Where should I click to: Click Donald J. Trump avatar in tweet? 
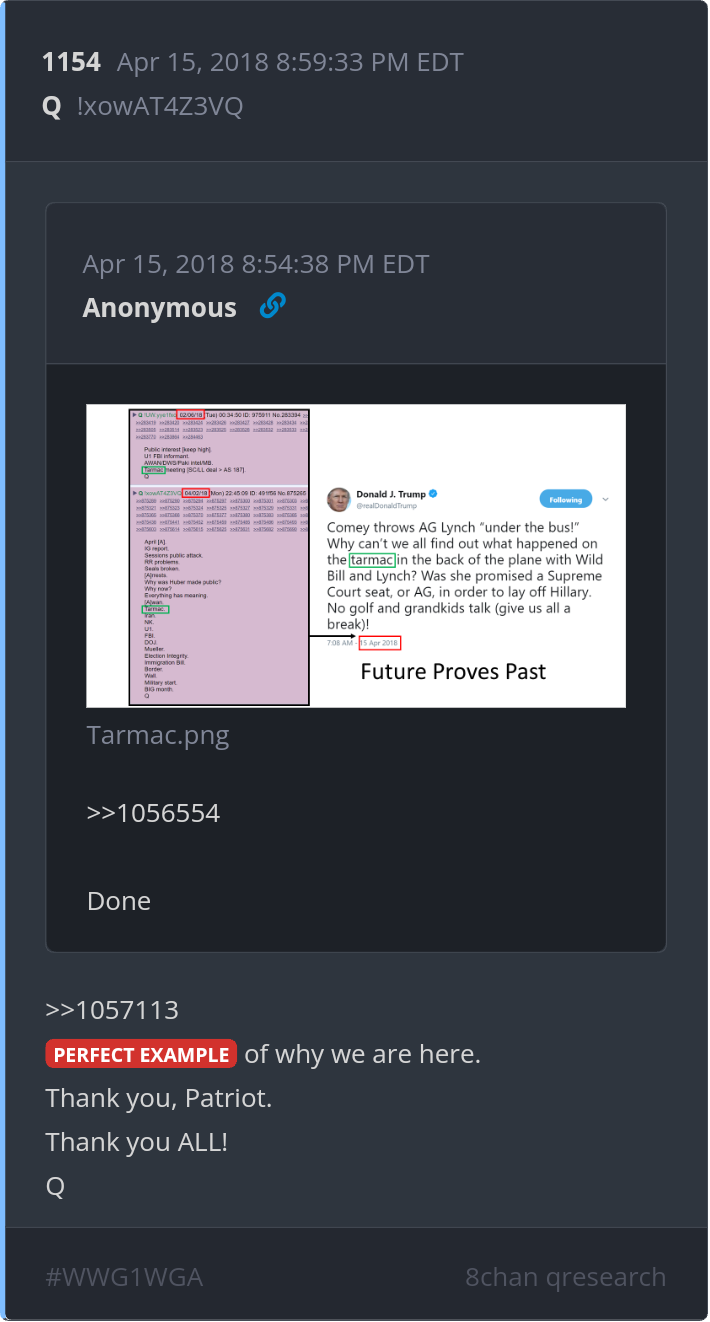pyautogui.click(x=339, y=499)
